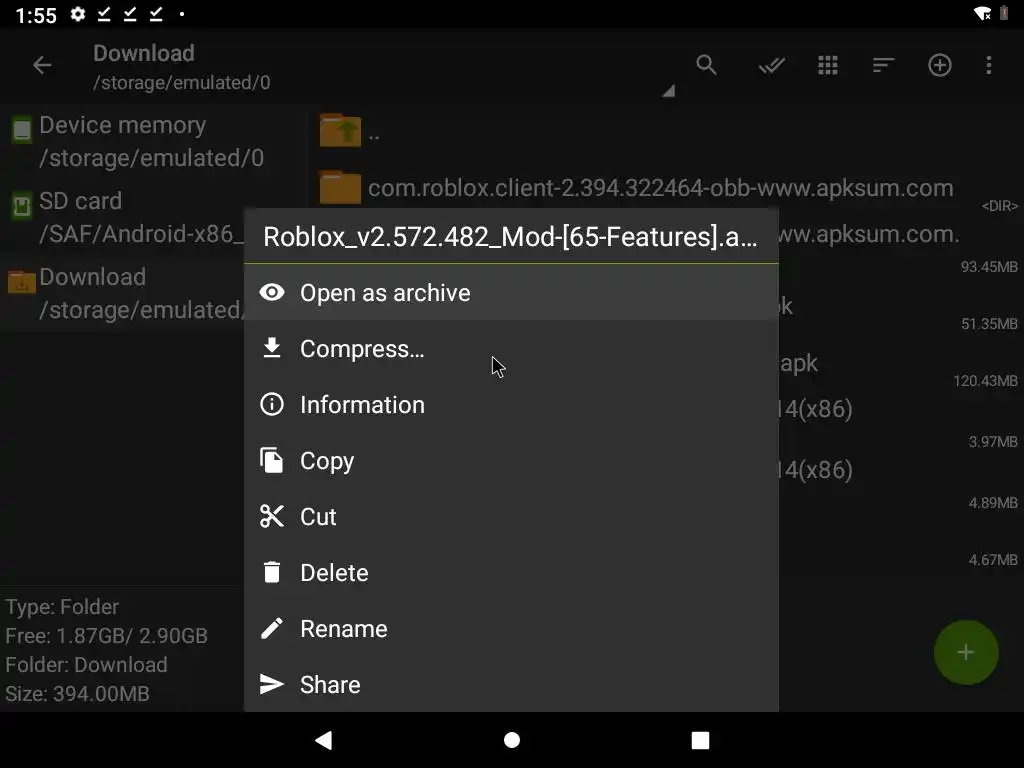
Task: Click the green floating plus button
Action: pos(966,652)
